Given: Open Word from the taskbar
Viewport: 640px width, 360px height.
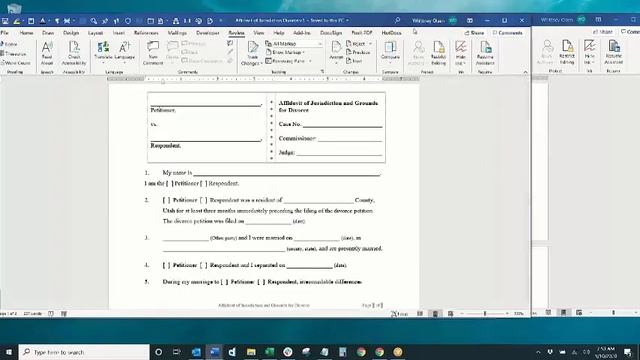Looking at the screenshot, I should click(214, 352).
